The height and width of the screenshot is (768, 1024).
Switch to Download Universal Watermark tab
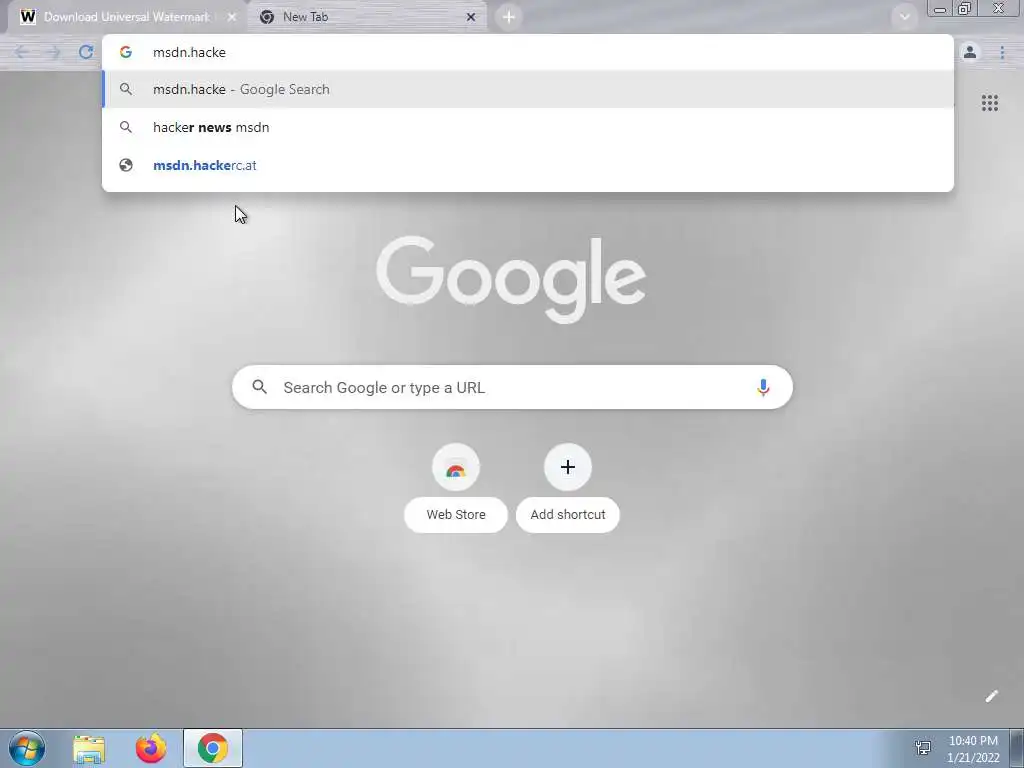127,17
